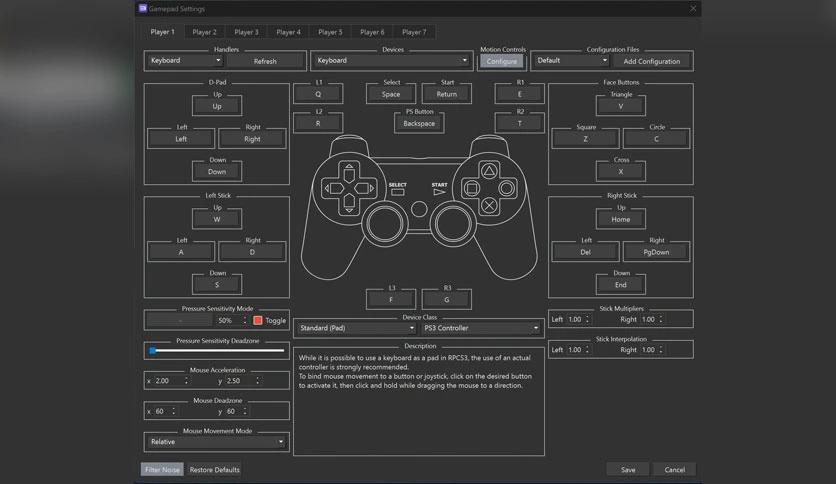Click the Restore Defaults button

[x=214, y=470]
